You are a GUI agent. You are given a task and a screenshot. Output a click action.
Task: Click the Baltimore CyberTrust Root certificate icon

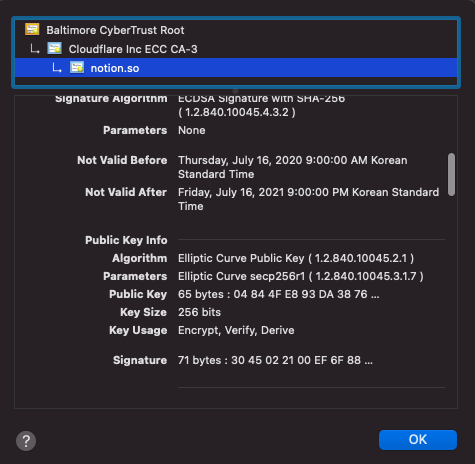[x=32, y=29]
